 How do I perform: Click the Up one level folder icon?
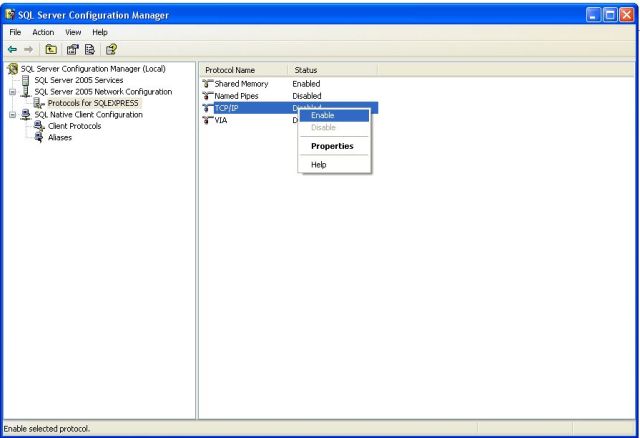[x=51, y=49]
